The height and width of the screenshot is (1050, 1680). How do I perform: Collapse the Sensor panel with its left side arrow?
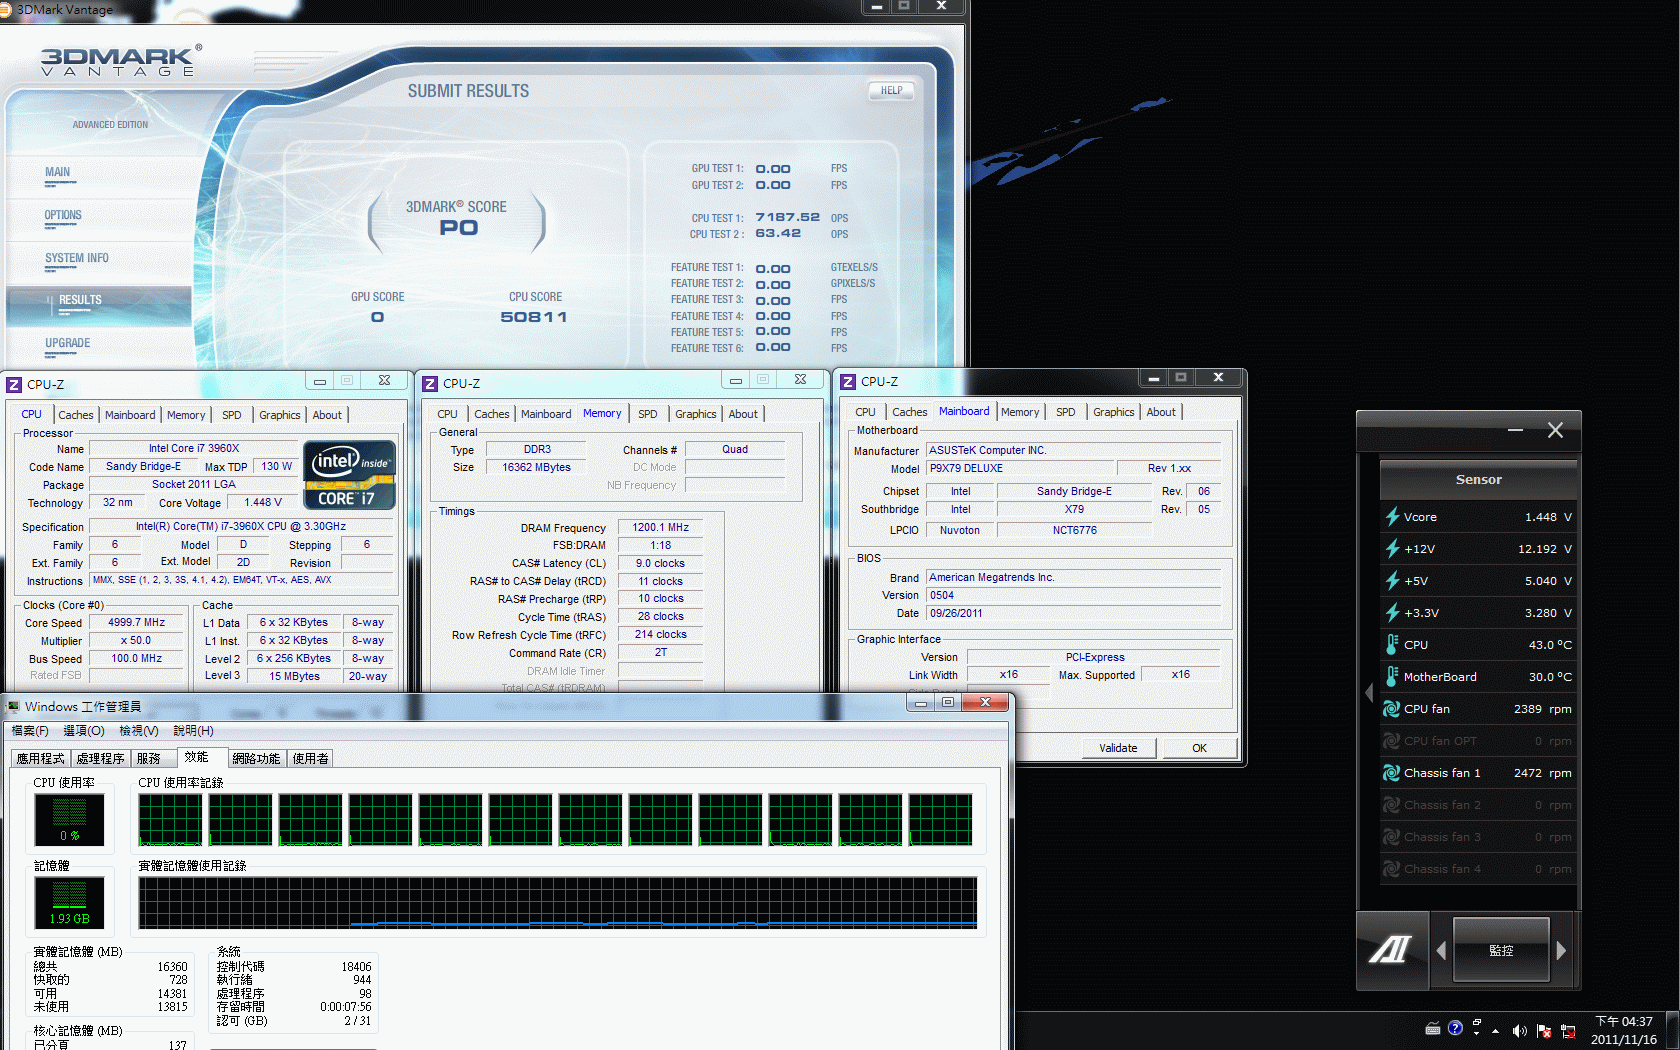[1369, 692]
